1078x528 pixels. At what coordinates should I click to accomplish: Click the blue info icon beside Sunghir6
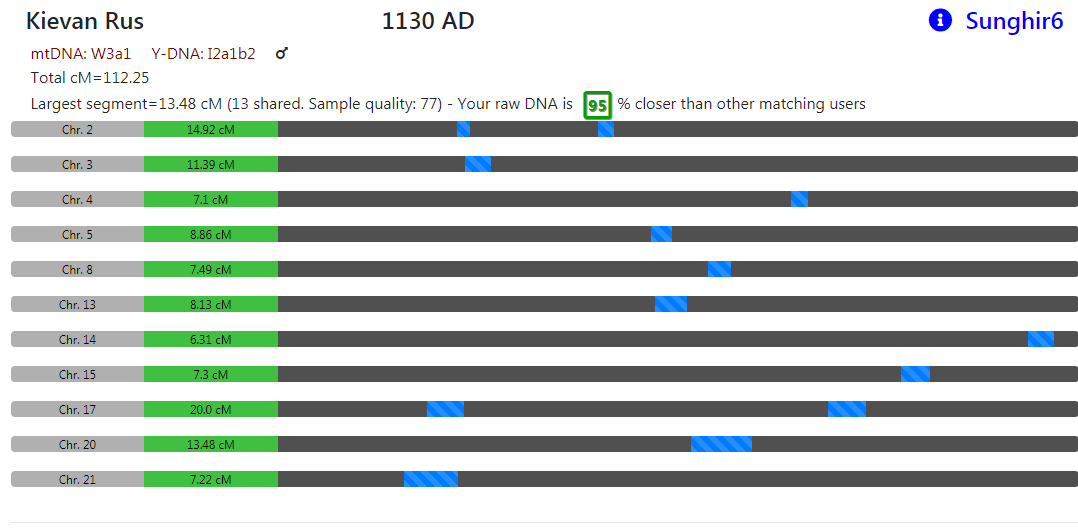940,20
